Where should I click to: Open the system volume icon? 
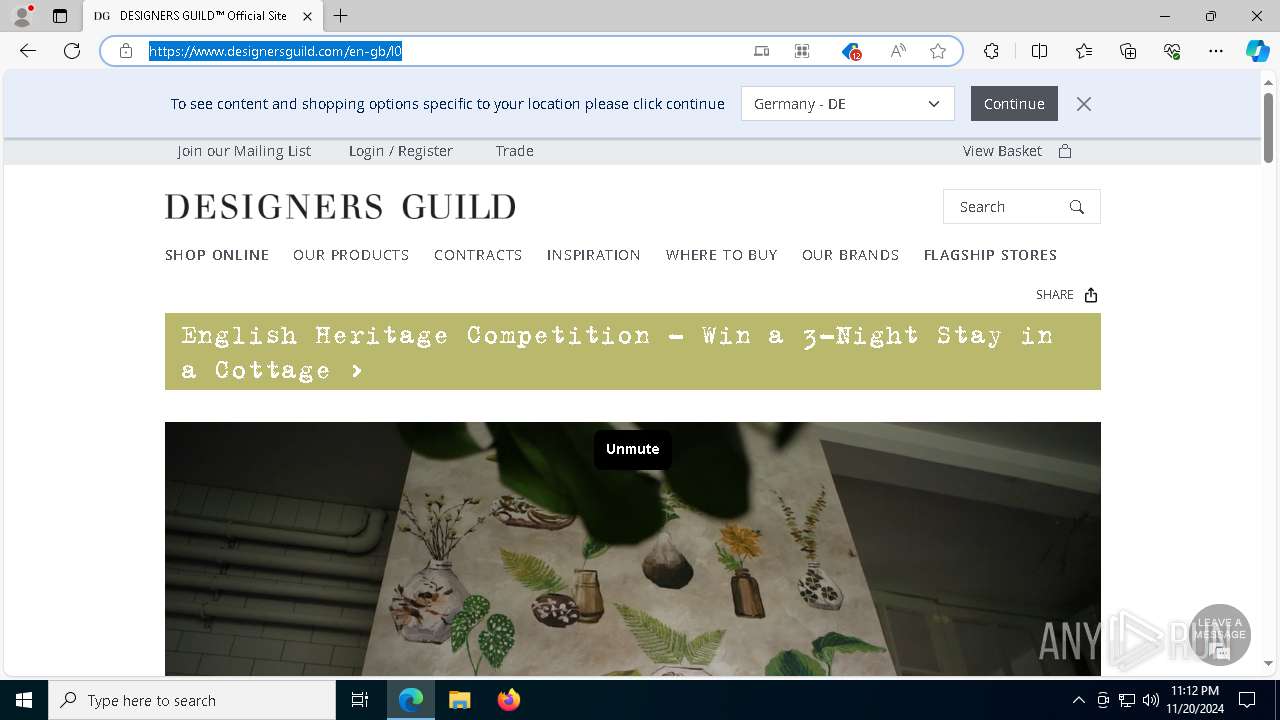(x=1151, y=700)
